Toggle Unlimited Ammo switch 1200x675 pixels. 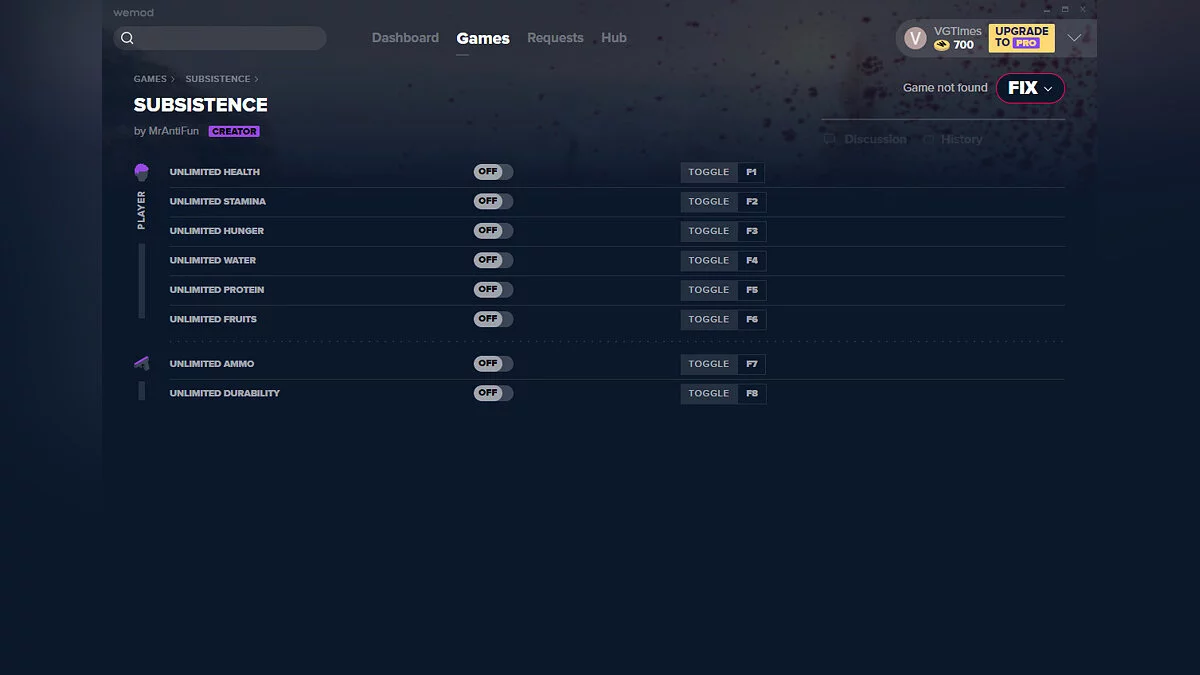point(493,364)
